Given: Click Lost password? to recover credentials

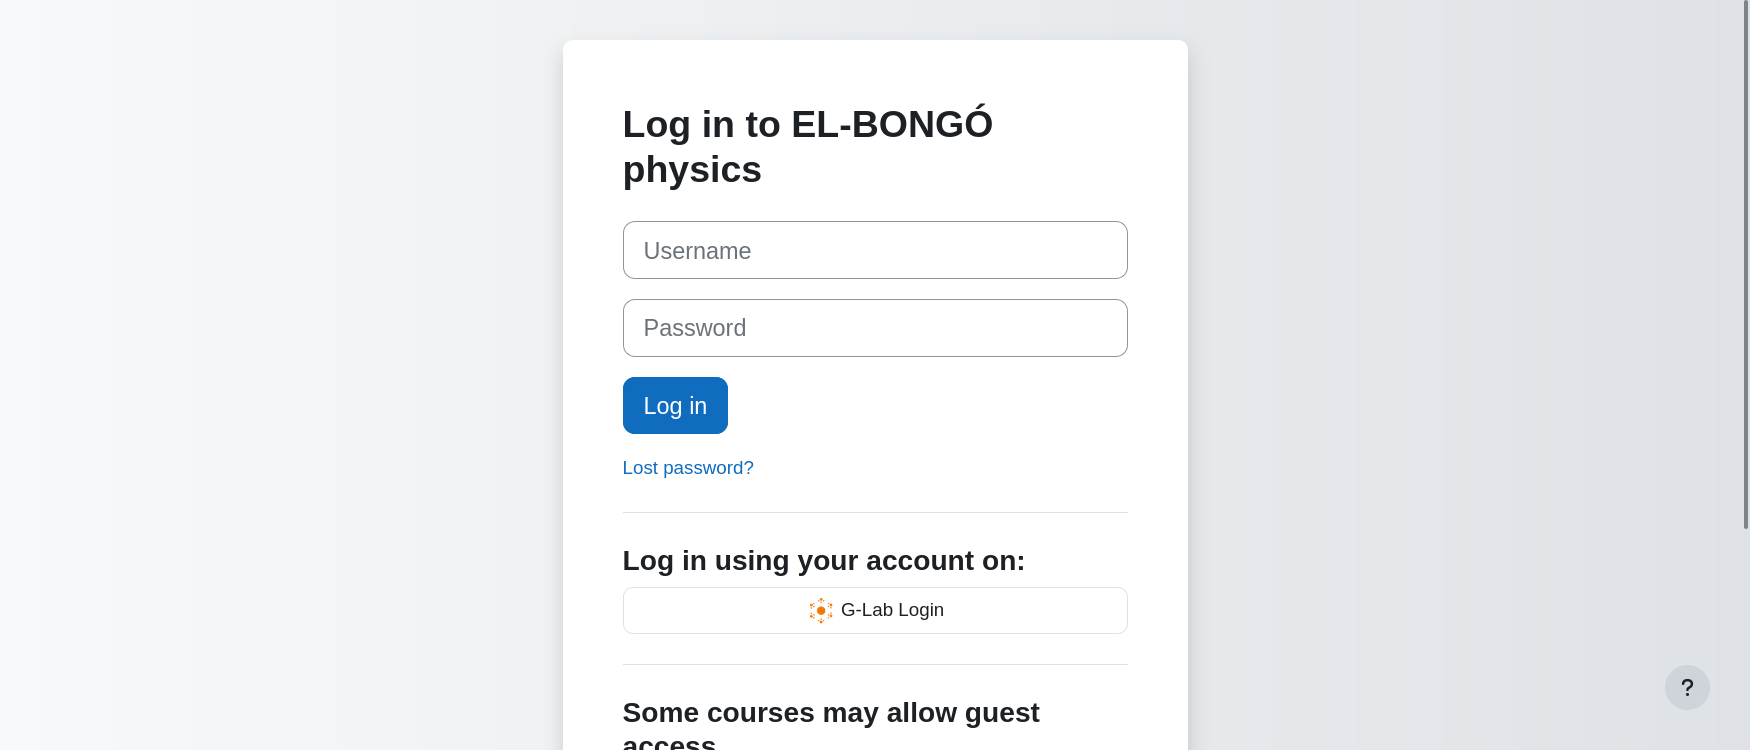Looking at the screenshot, I should (688, 468).
